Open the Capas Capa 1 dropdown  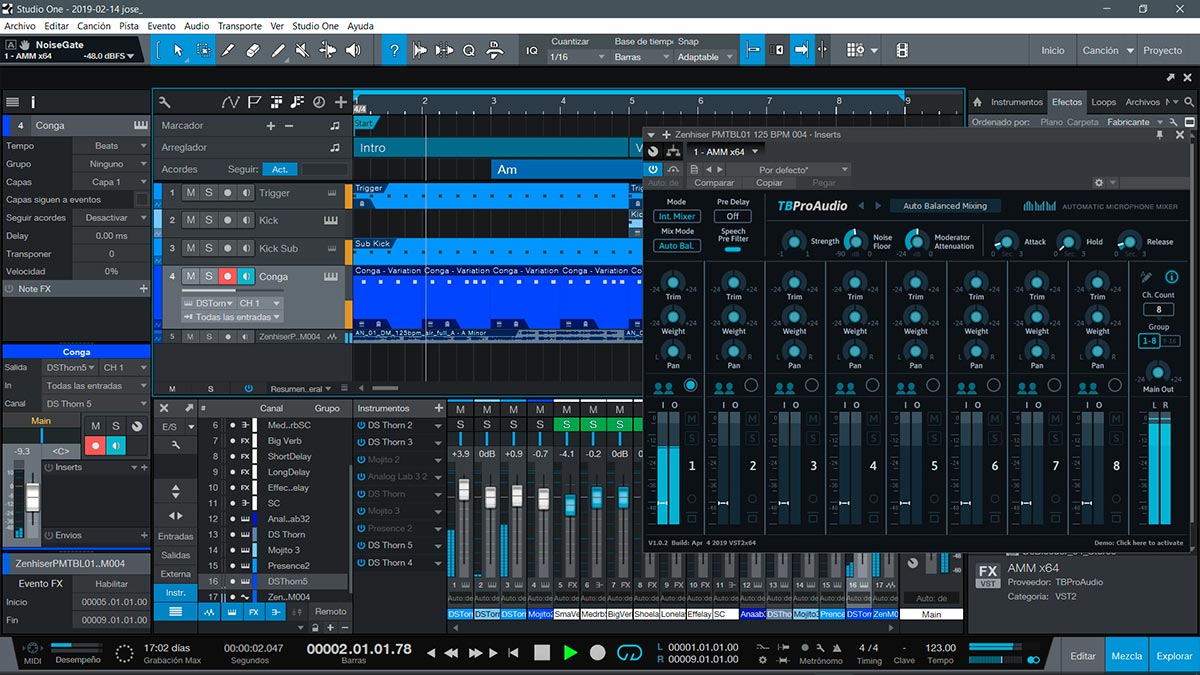point(111,182)
